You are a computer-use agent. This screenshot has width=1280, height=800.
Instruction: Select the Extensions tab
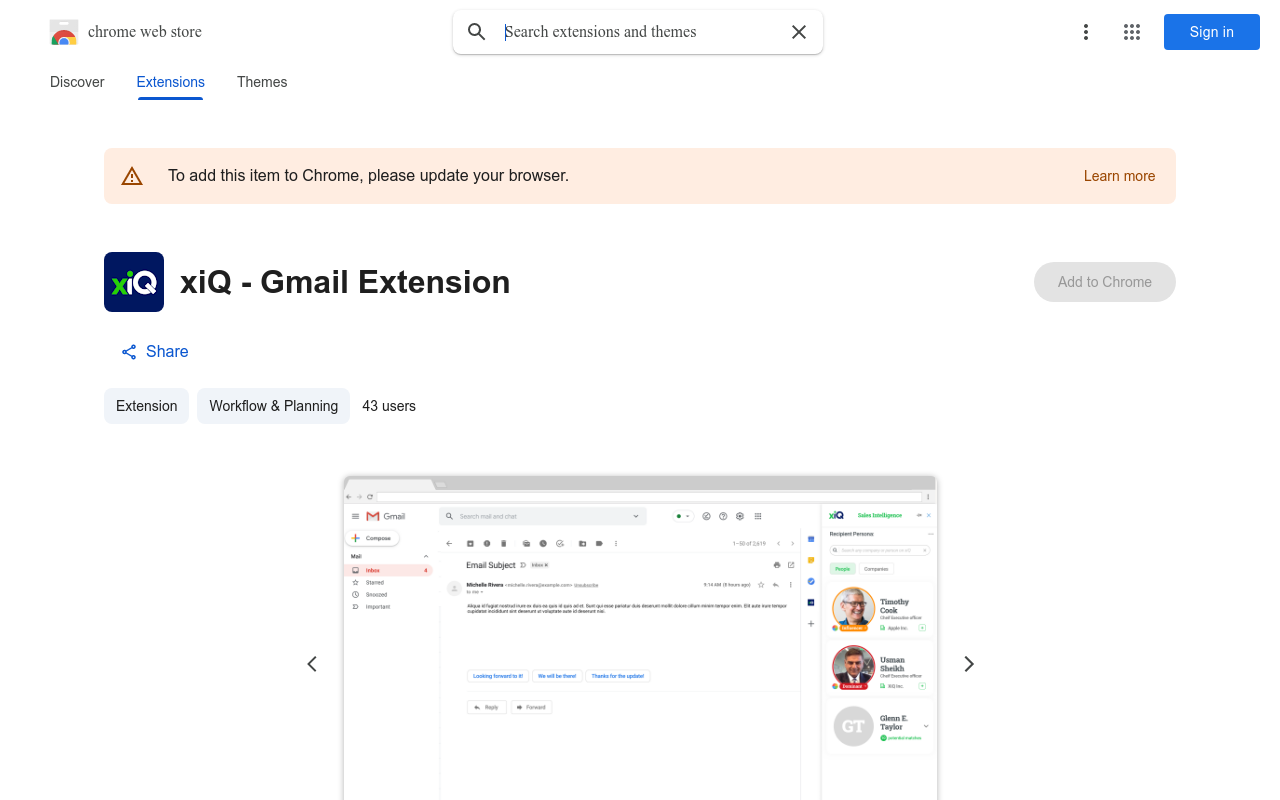point(171,82)
